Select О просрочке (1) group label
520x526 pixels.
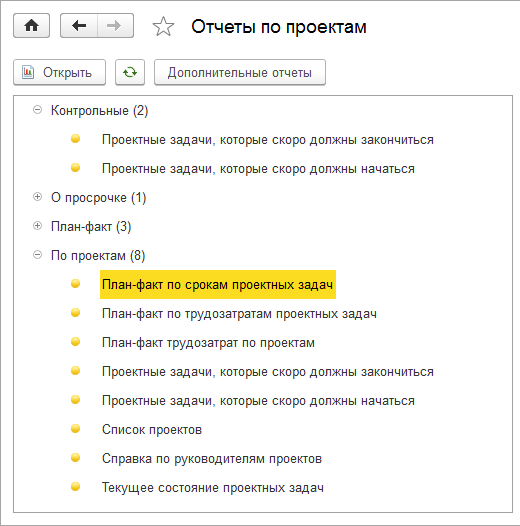click(x=99, y=198)
